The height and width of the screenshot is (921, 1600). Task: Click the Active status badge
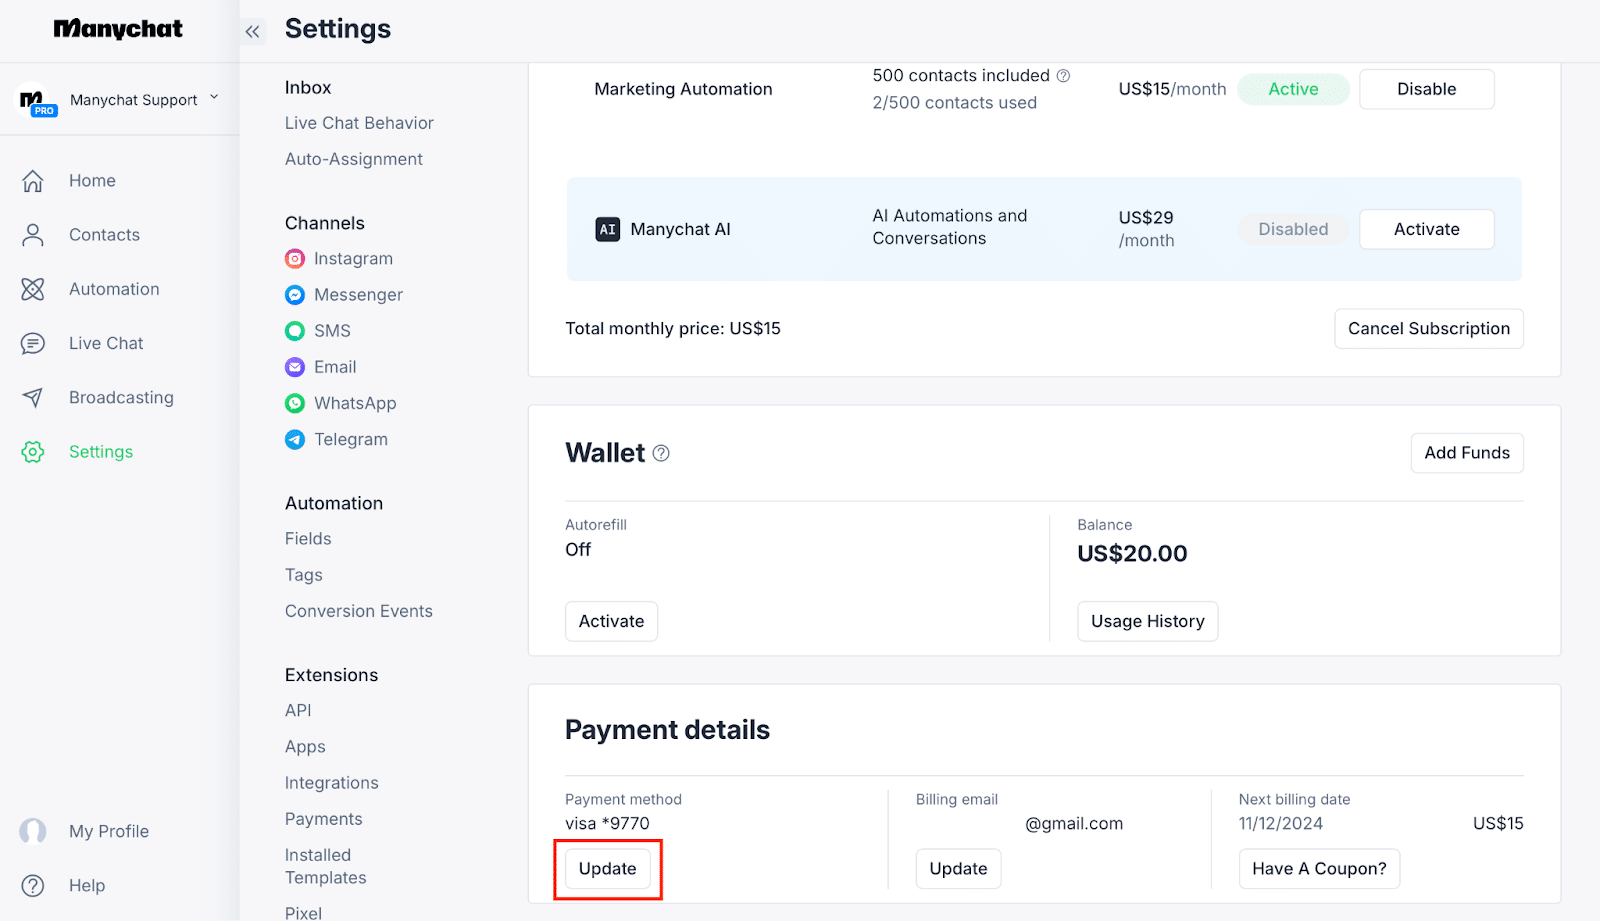(x=1293, y=89)
